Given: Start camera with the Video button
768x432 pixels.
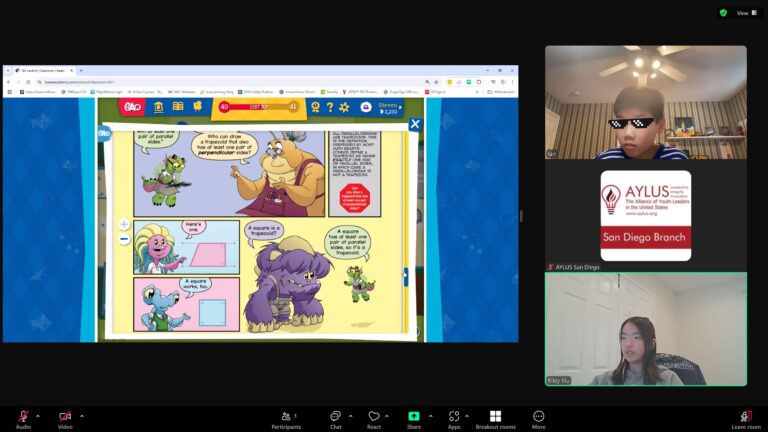Looking at the screenshot, I should 65,419.
